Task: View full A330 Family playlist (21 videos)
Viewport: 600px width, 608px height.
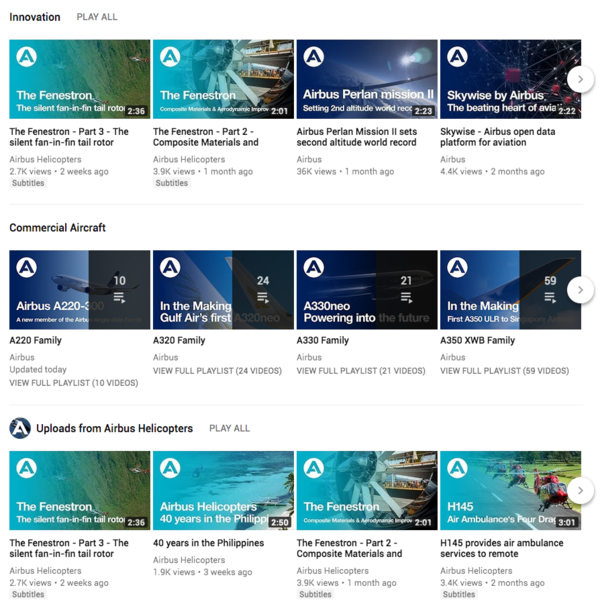Action: click(361, 371)
